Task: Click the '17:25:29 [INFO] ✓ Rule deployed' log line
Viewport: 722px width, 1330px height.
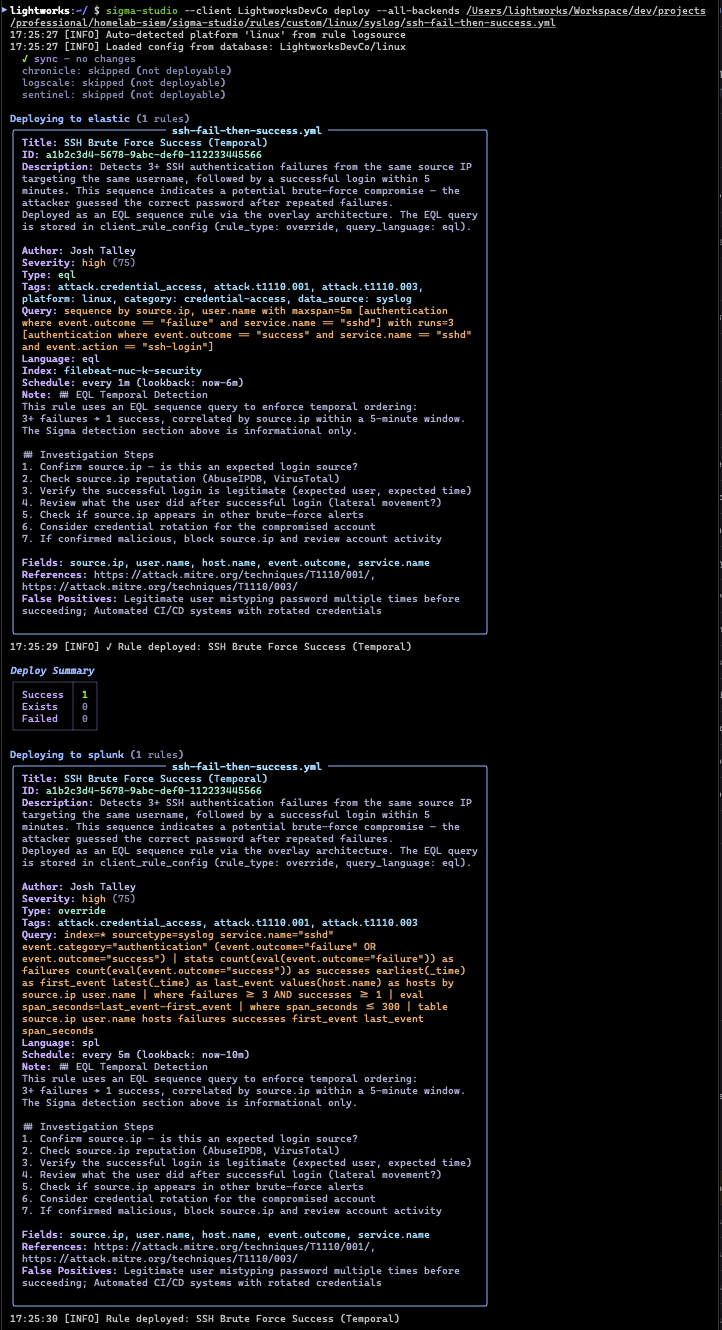Action: pyautogui.click(x=210, y=646)
